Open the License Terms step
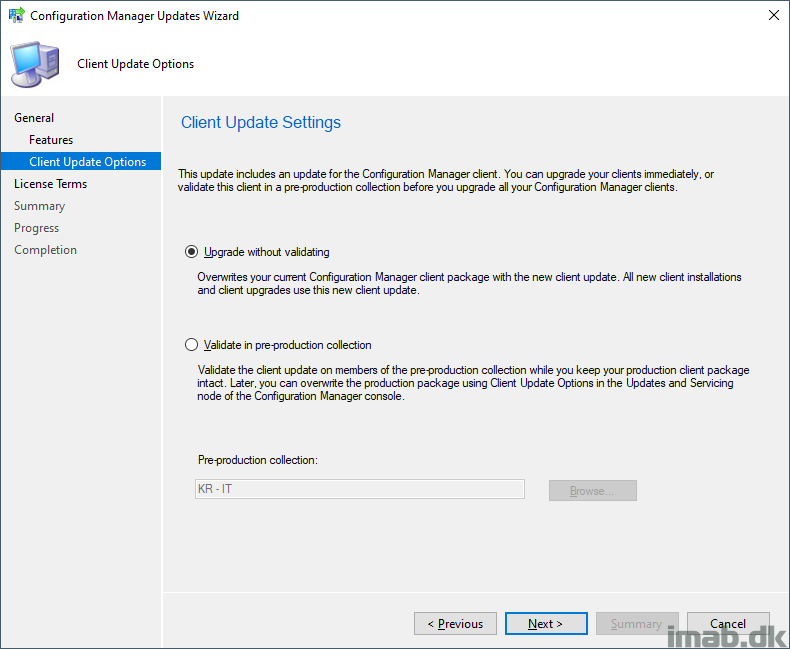This screenshot has height=649, width=790. 50,183
